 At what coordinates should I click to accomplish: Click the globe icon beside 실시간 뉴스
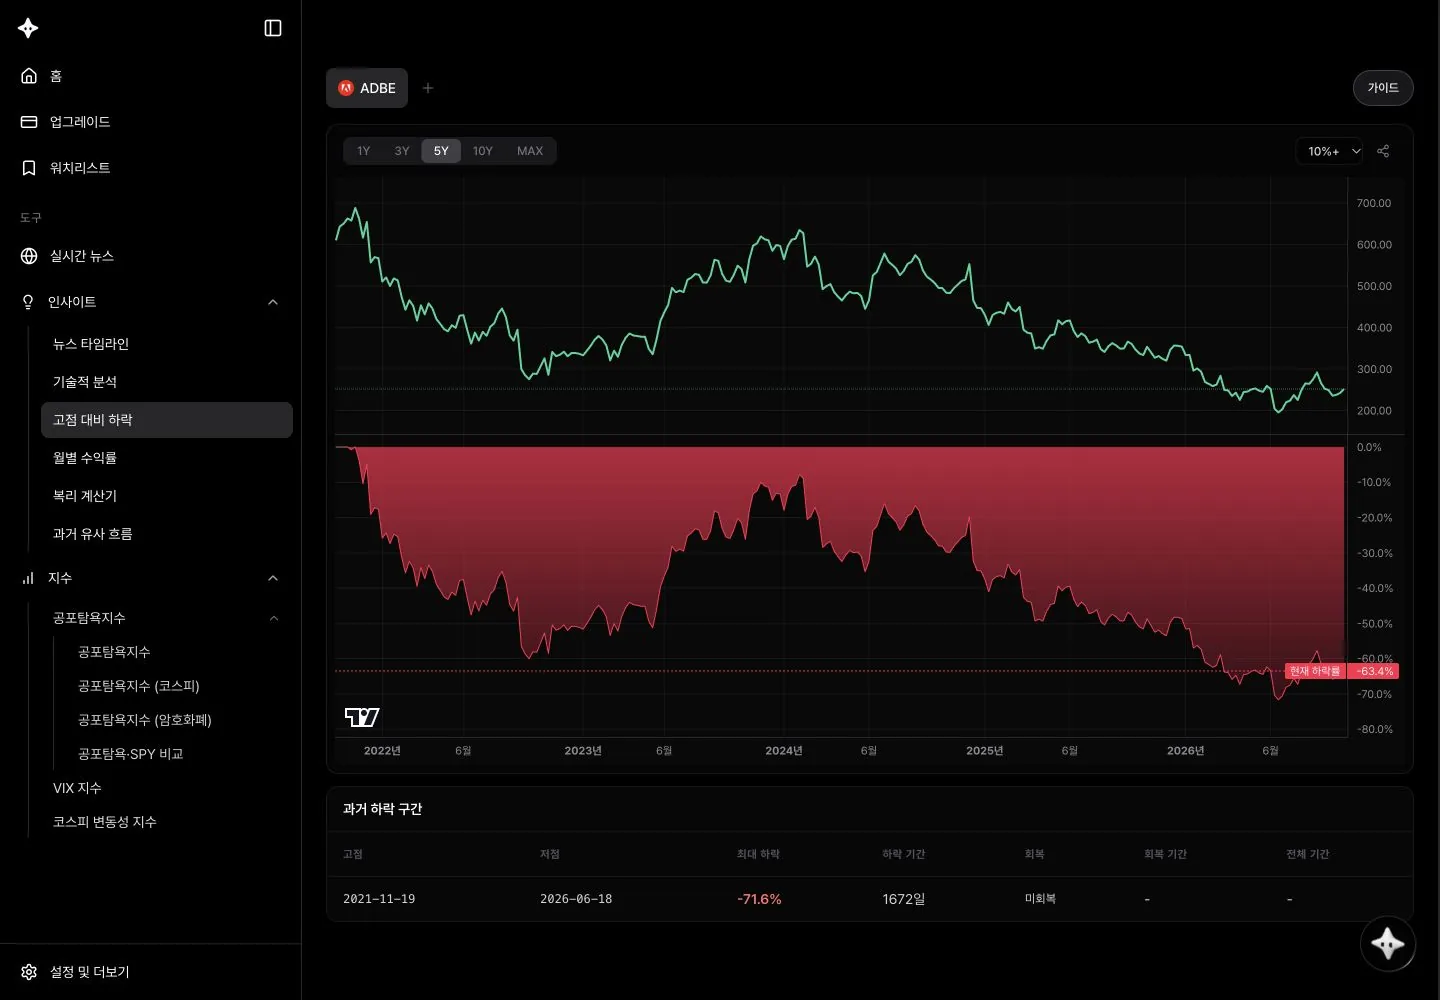click(x=29, y=256)
